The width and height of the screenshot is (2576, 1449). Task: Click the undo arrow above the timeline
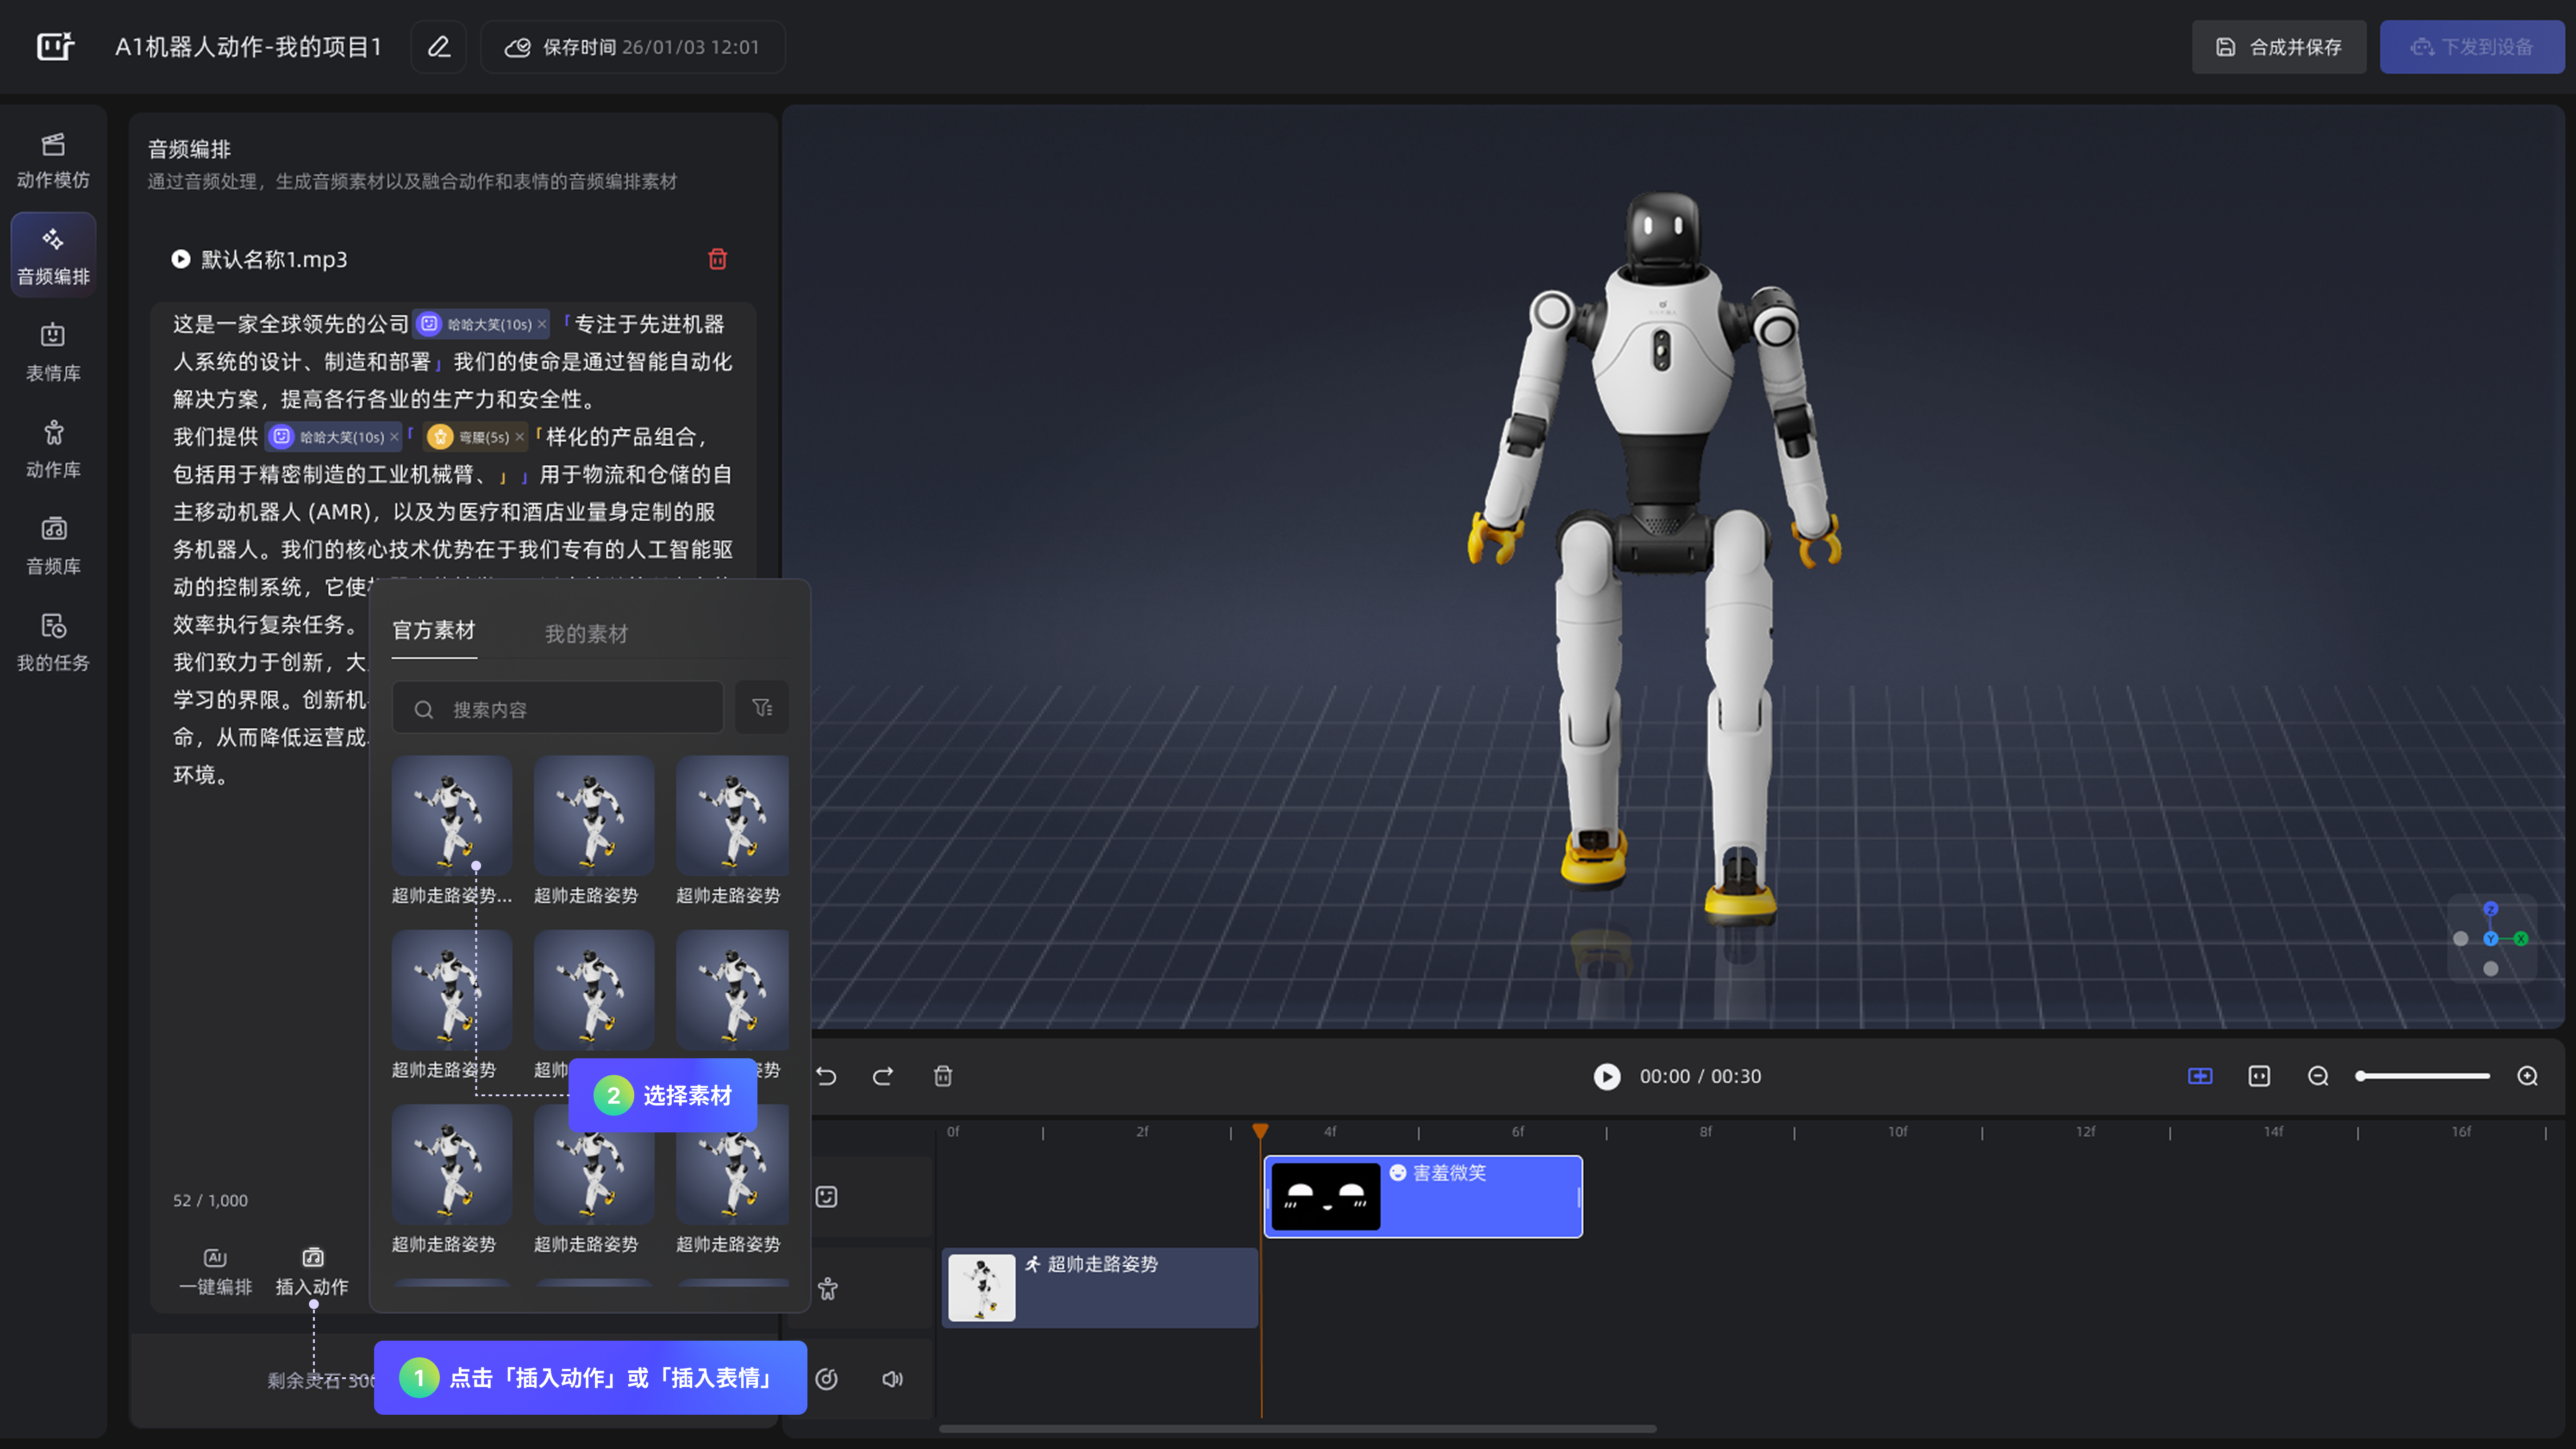[826, 1076]
